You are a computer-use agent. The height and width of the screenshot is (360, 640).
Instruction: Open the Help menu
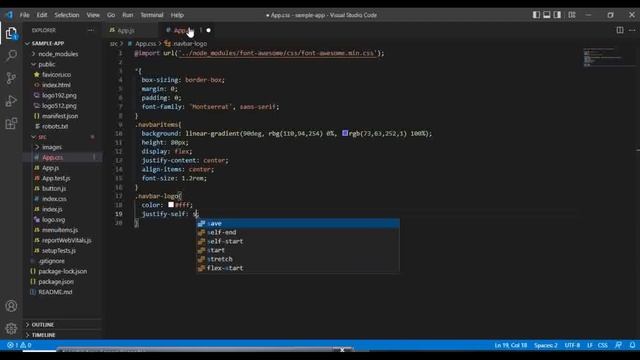click(x=177, y=15)
